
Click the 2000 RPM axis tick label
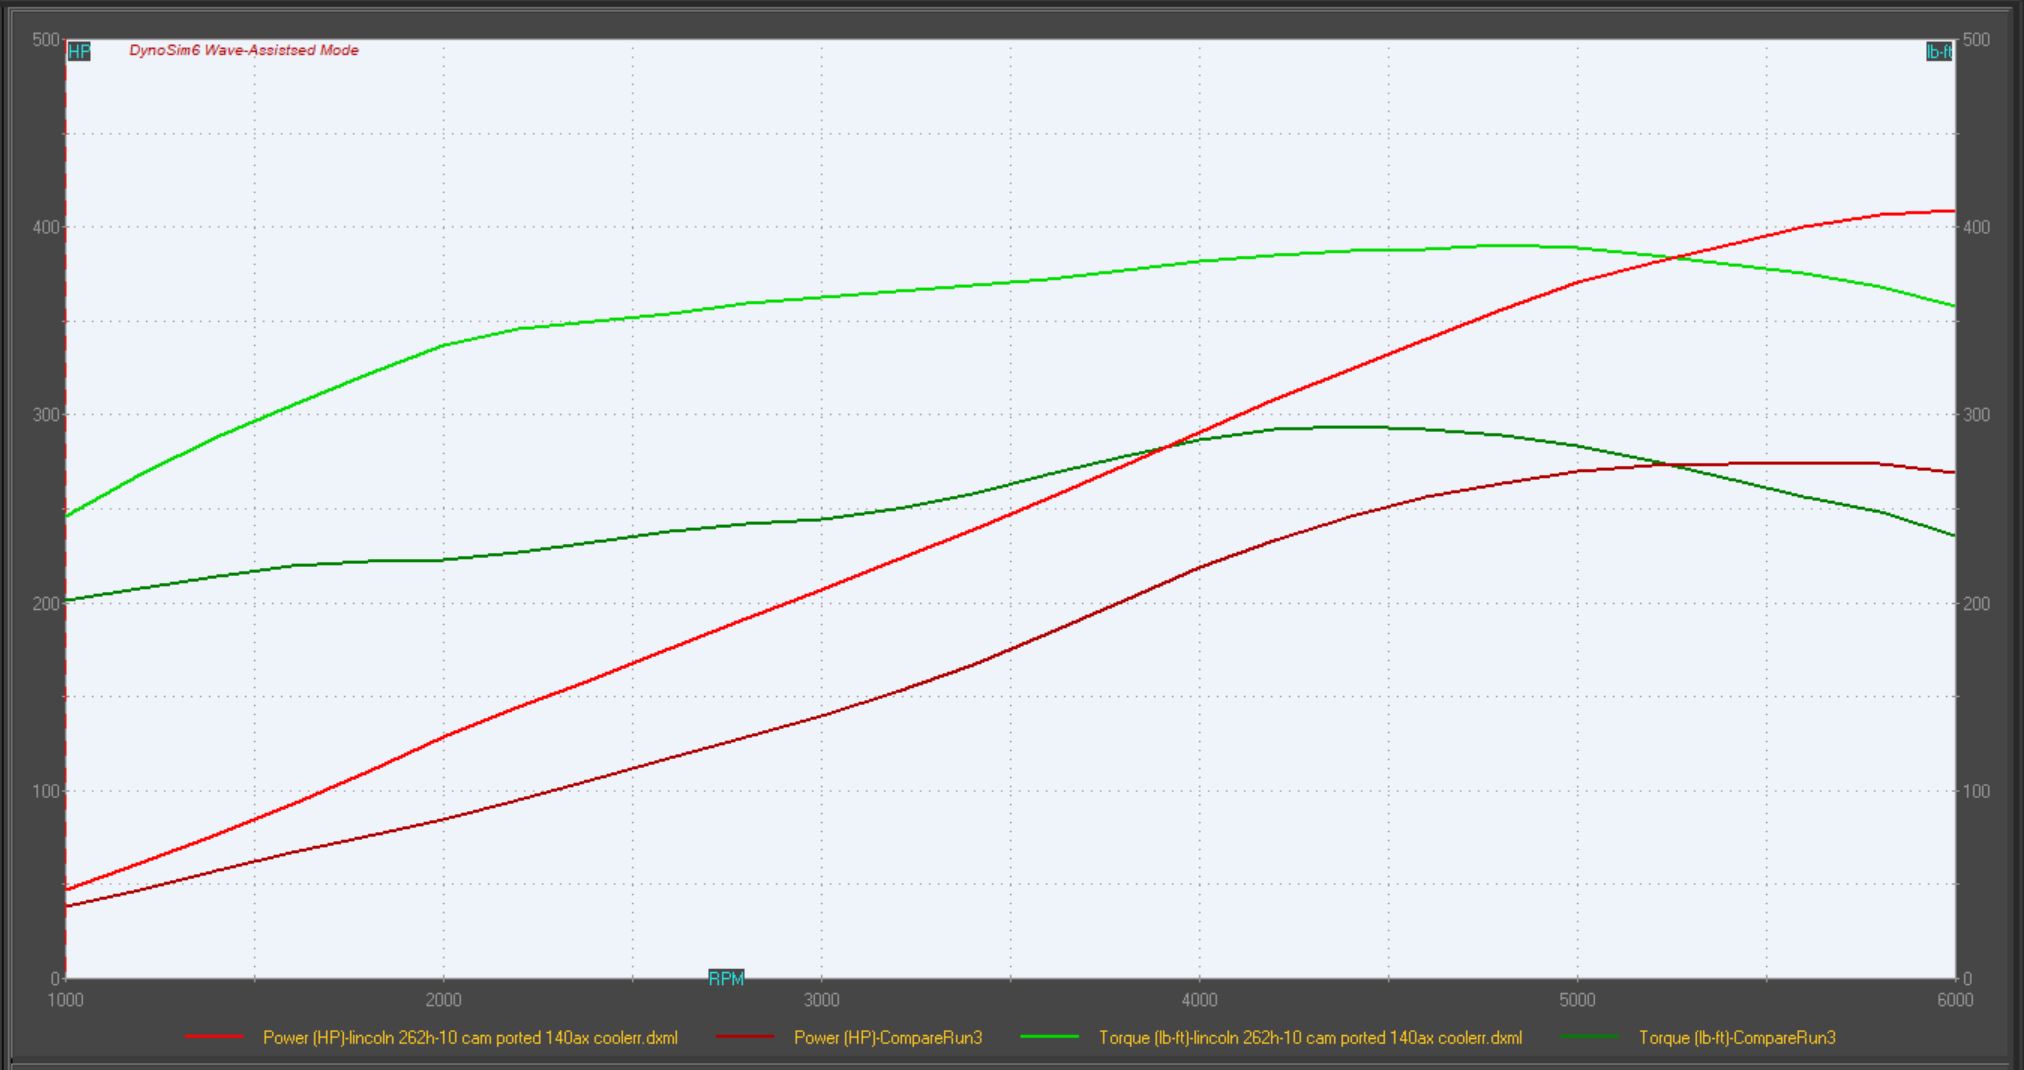[444, 1000]
